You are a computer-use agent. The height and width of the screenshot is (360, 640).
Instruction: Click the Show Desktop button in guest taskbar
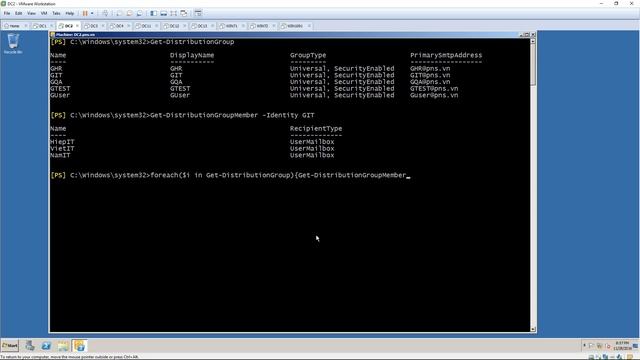point(636,346)
